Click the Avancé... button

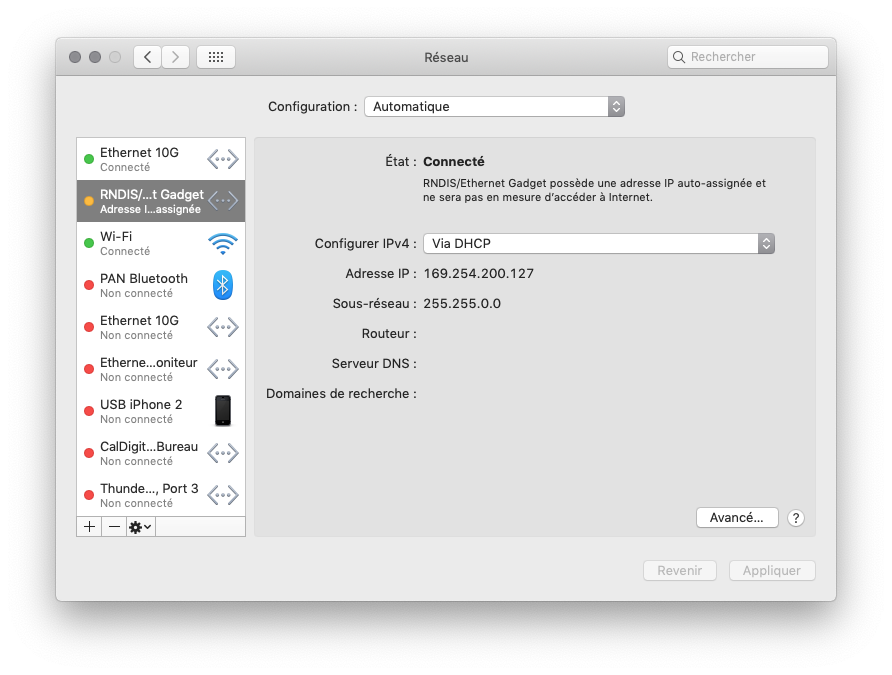point(737,517)
